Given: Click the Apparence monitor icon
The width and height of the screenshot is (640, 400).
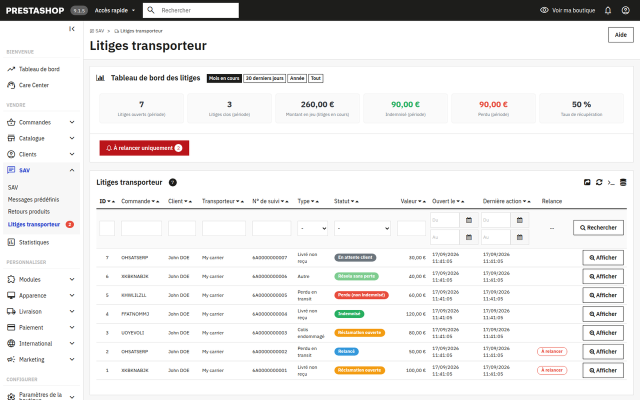Looking at the screenshot, I should [11, 295].
